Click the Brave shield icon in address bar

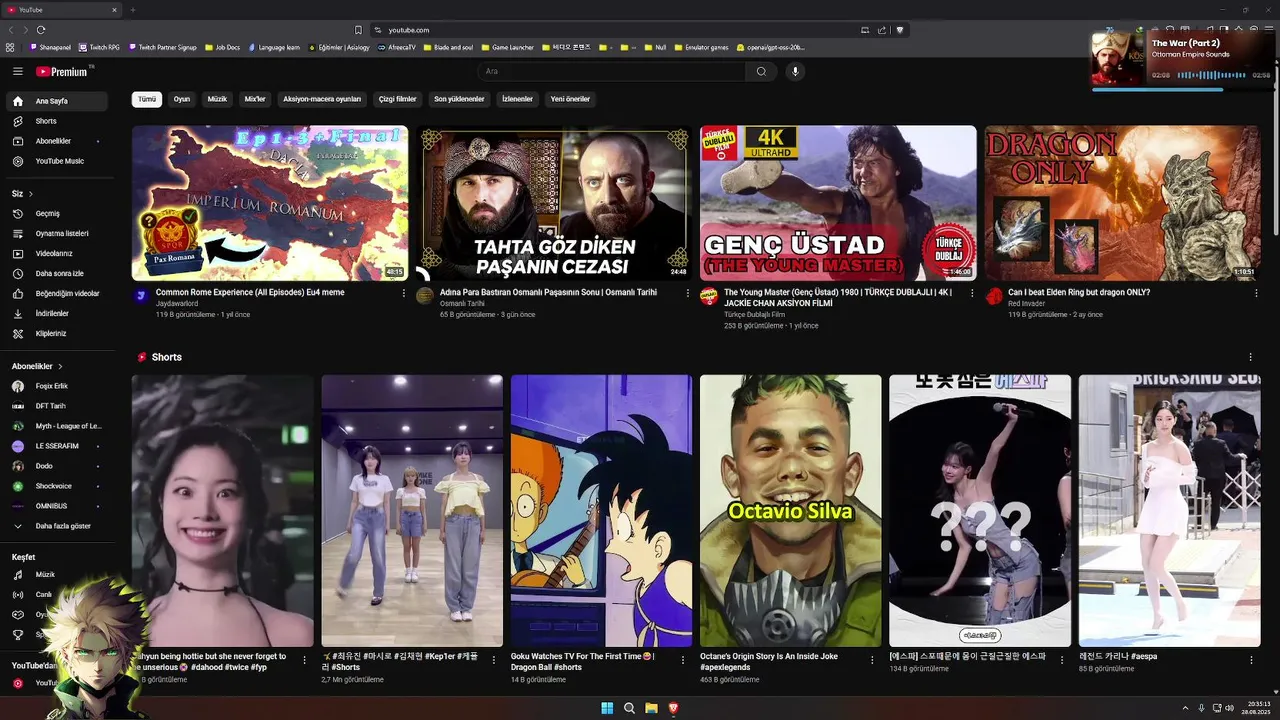click(x=899, y=30)
